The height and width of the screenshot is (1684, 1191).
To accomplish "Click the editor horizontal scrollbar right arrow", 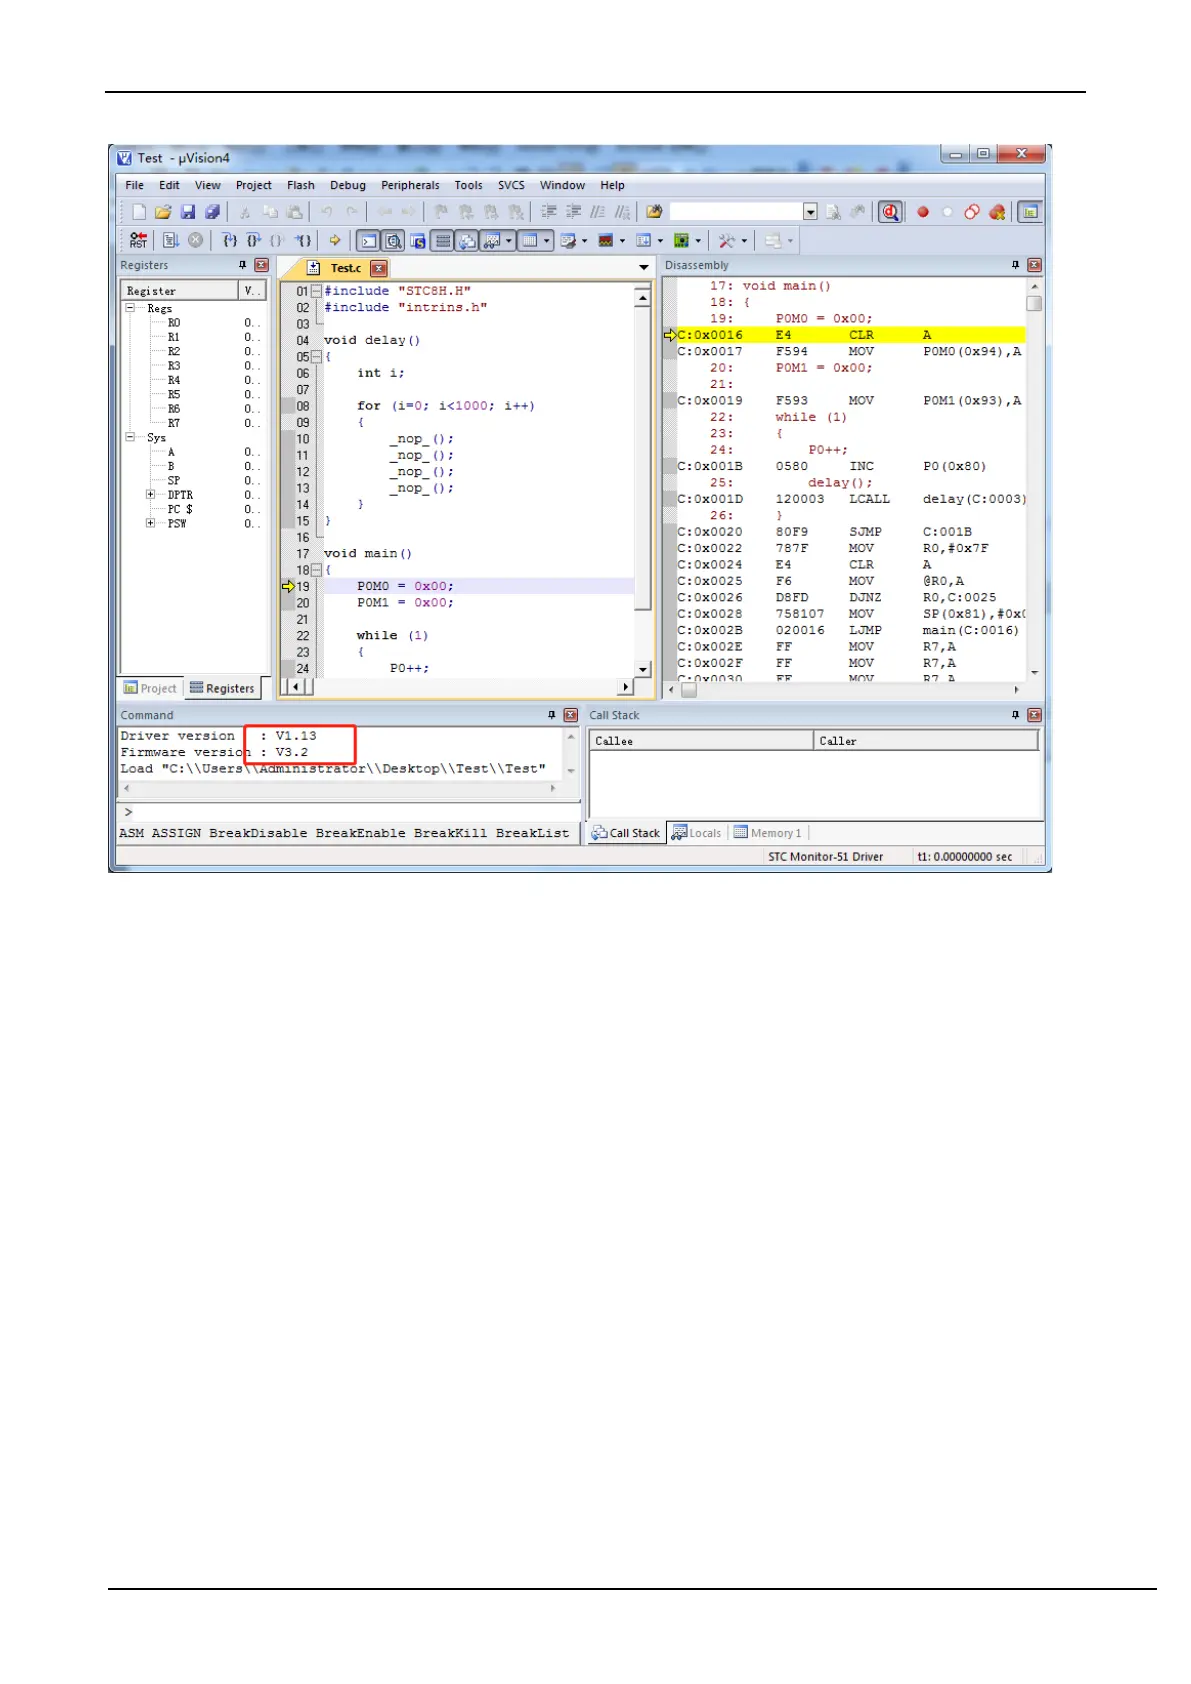I will click(627, 687).
